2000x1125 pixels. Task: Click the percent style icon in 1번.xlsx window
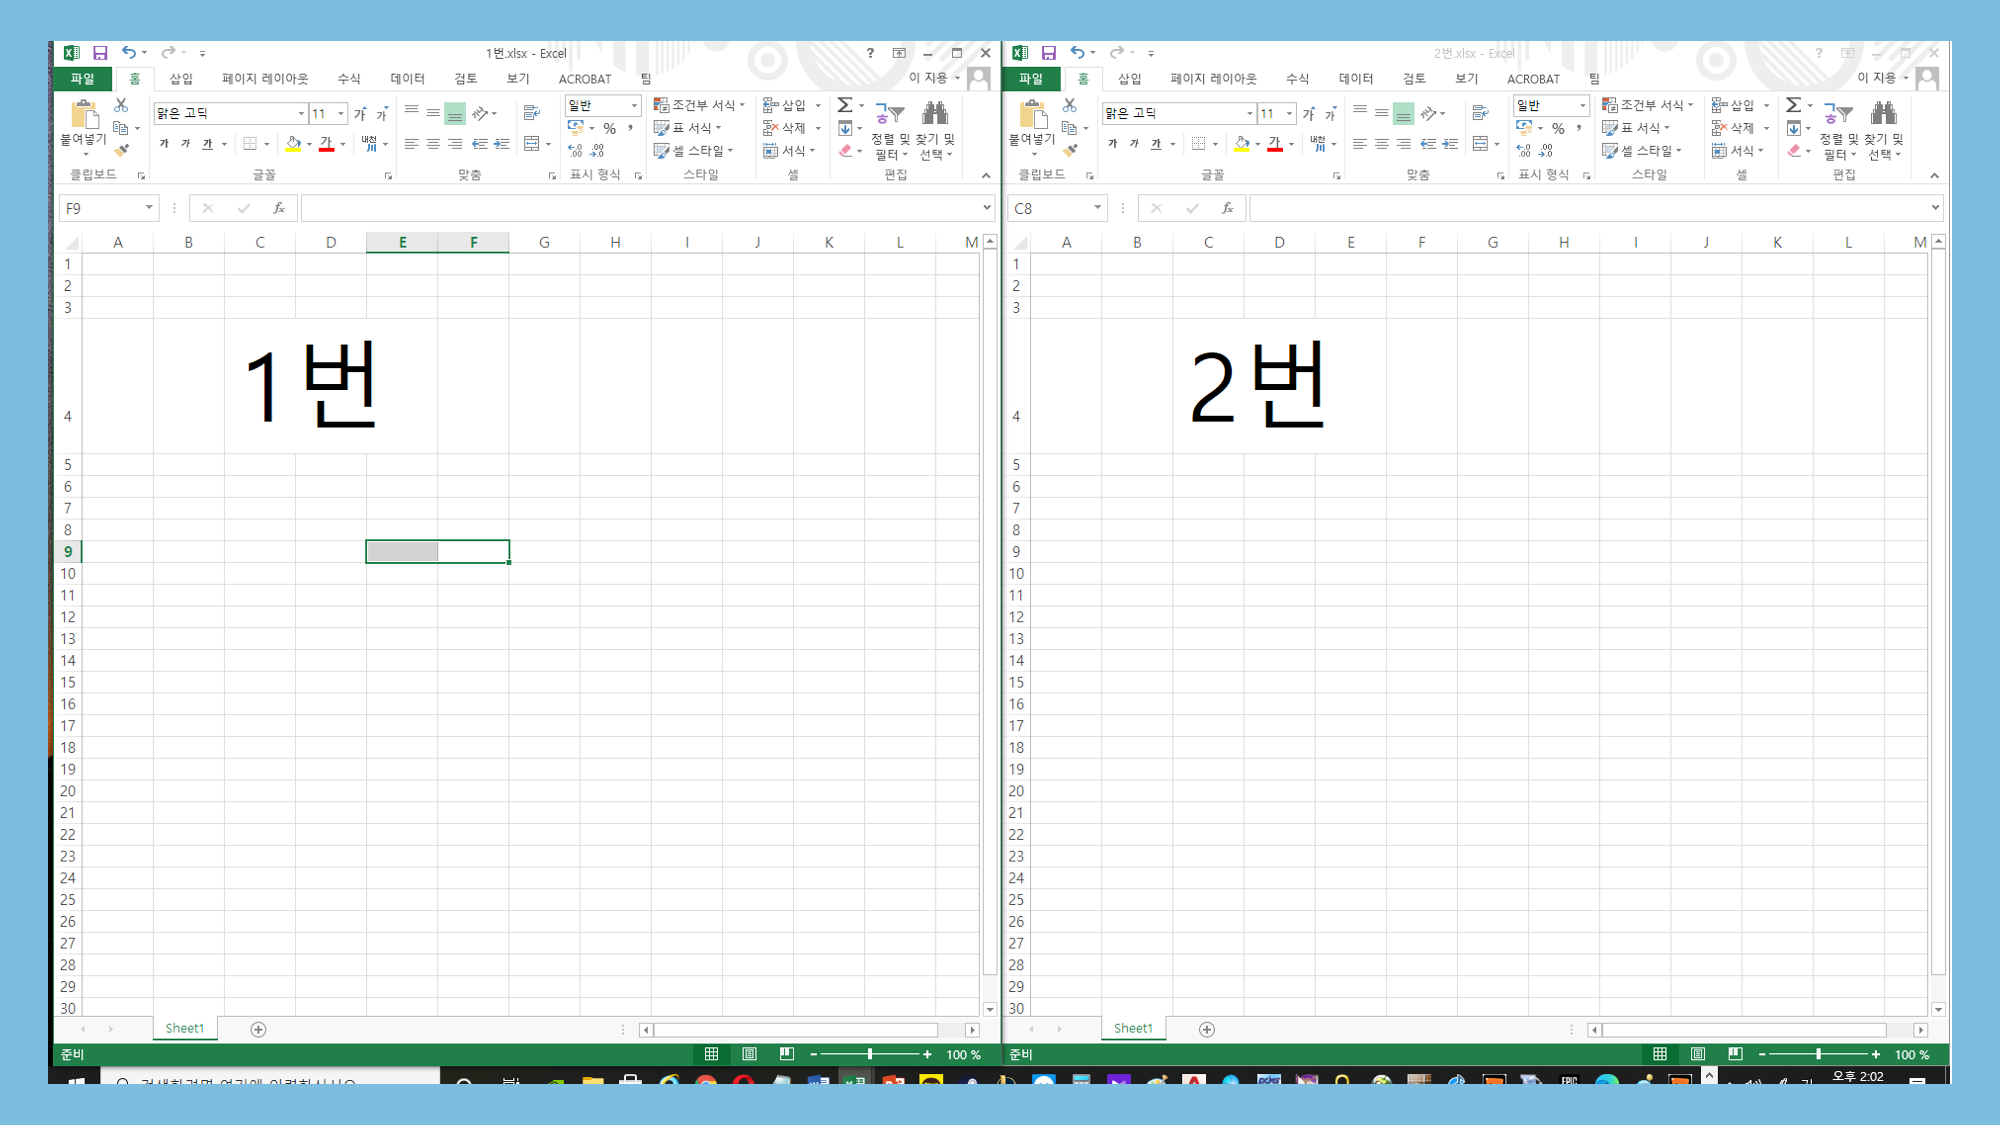pos(609,128)
